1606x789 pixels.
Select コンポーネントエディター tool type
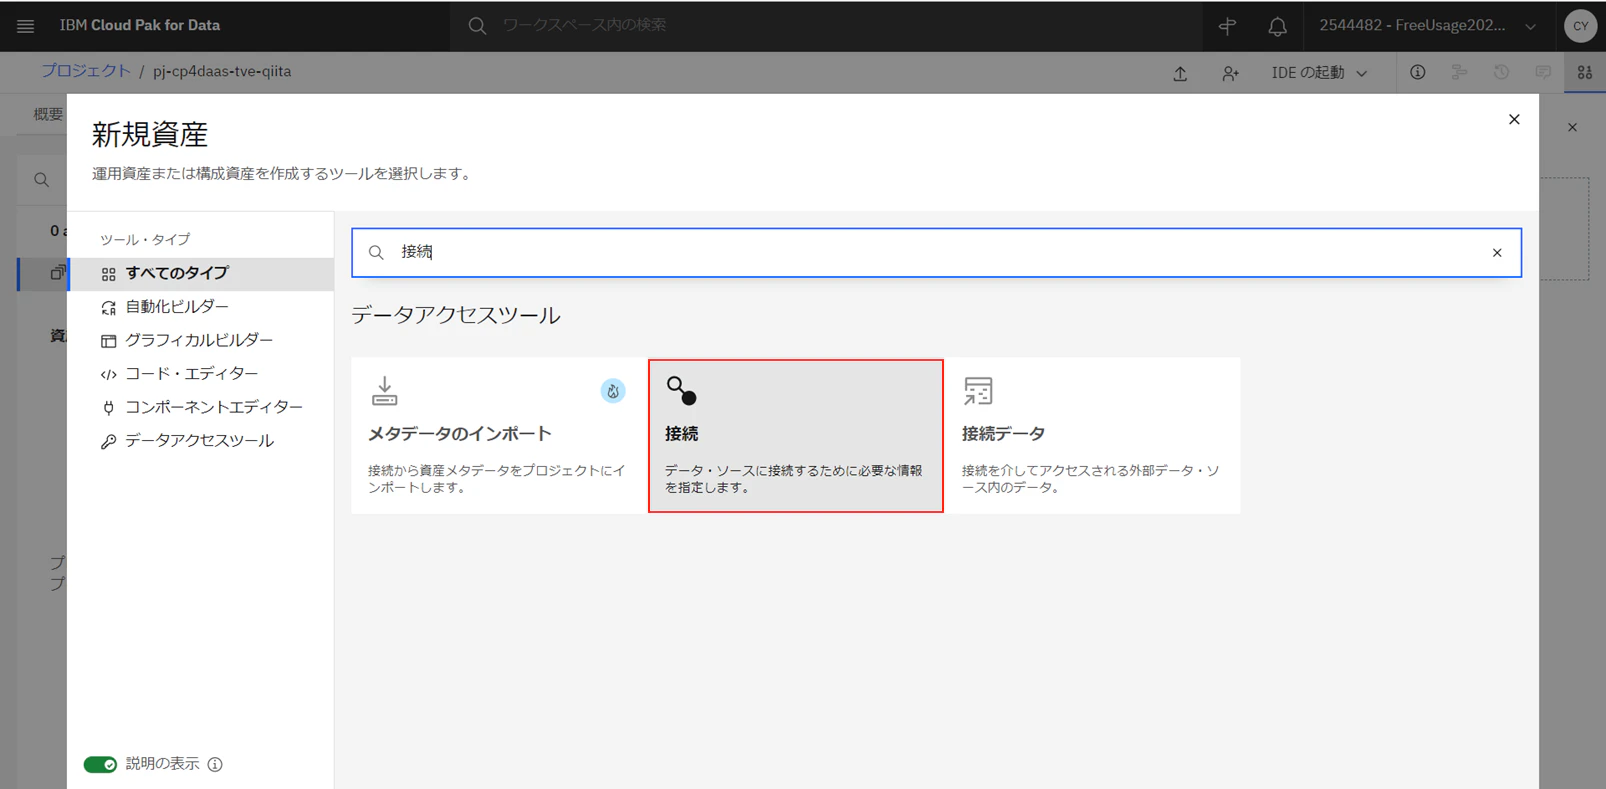(201, 407)
